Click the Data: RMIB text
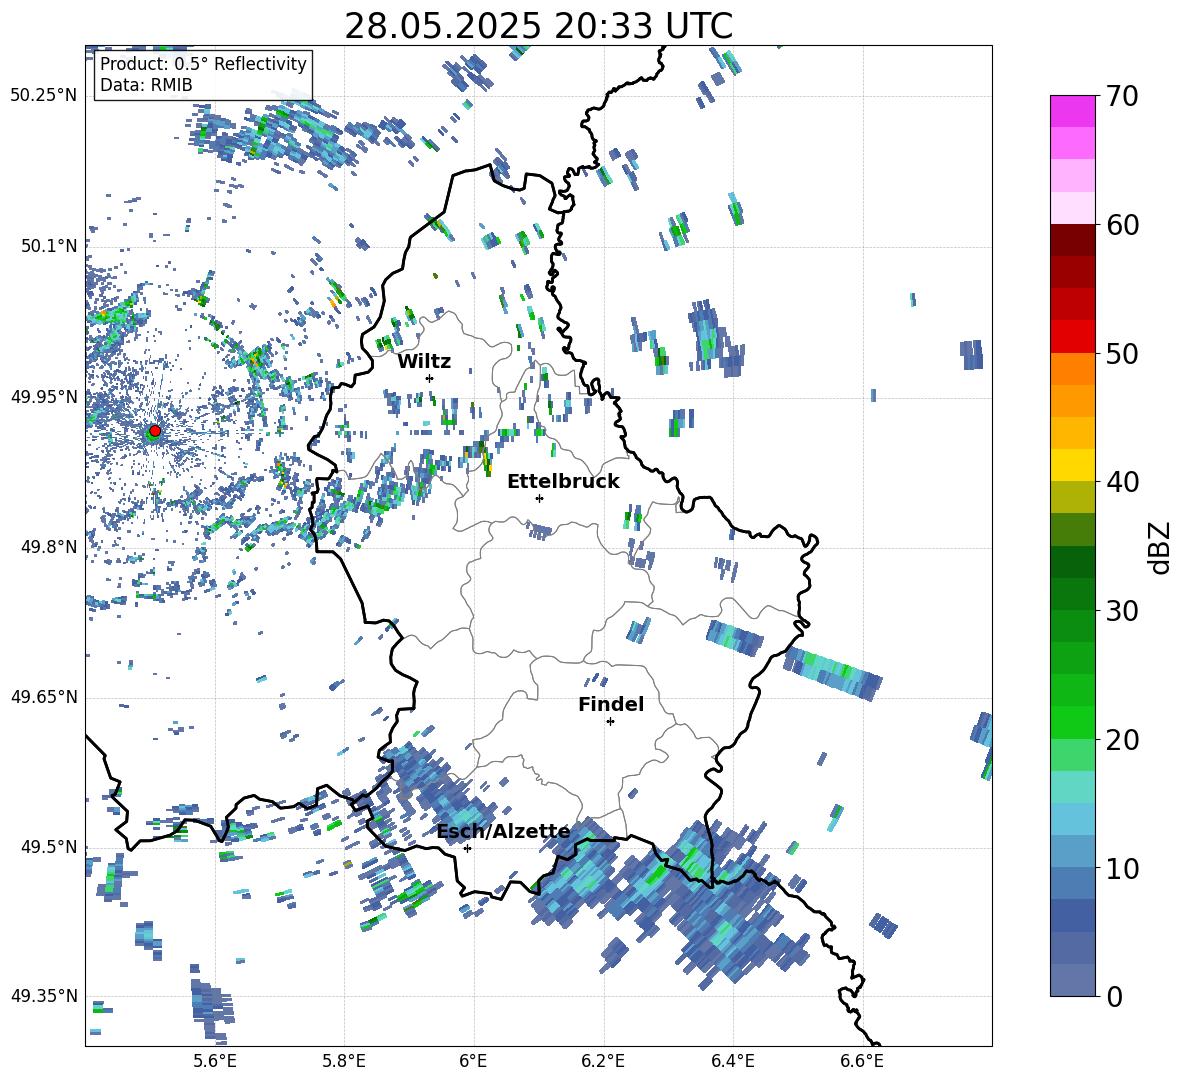The image size is (1184, 1081). [146, 85]
